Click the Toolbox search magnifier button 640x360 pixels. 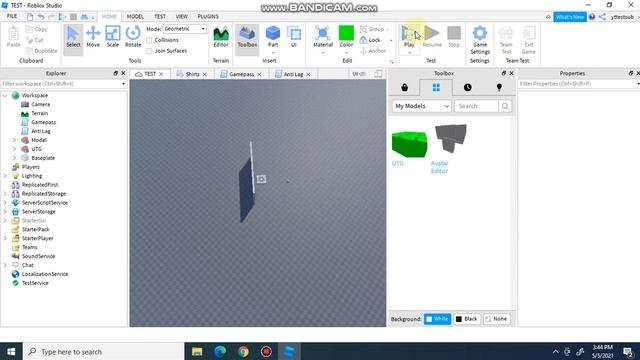pyautogui.click(x=505, y=106)
